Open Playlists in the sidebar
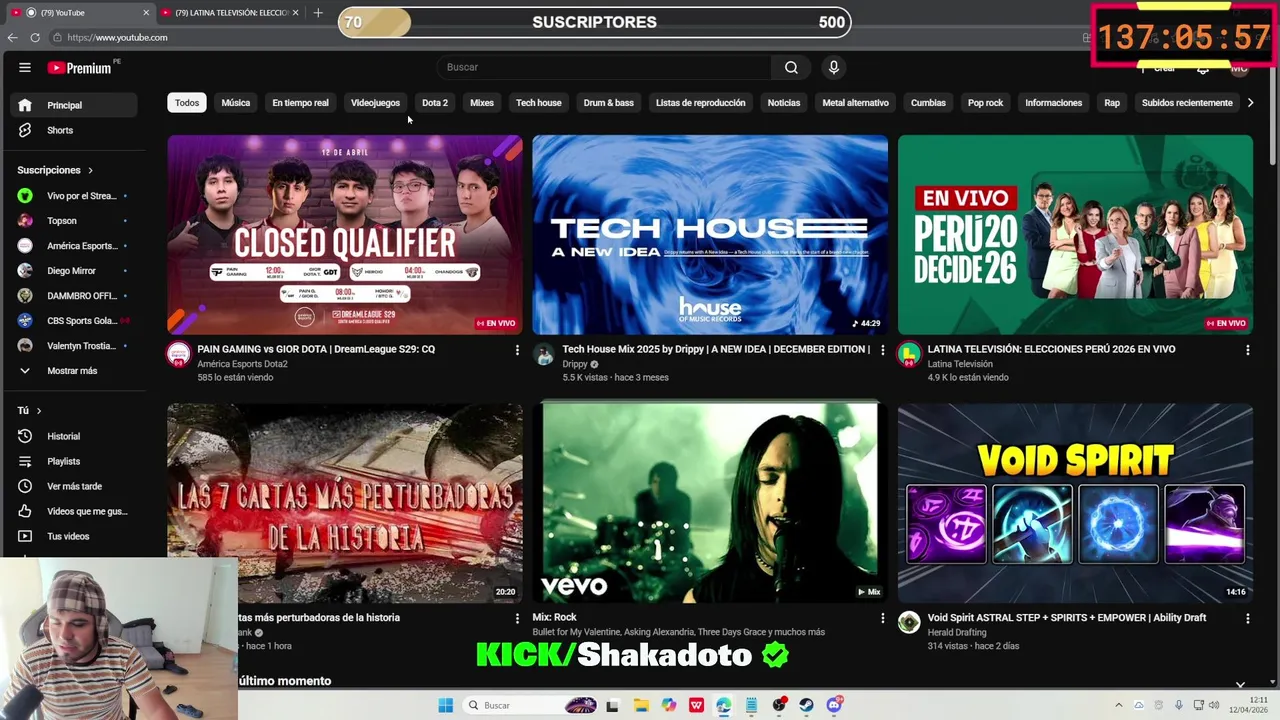 [74, 461]
